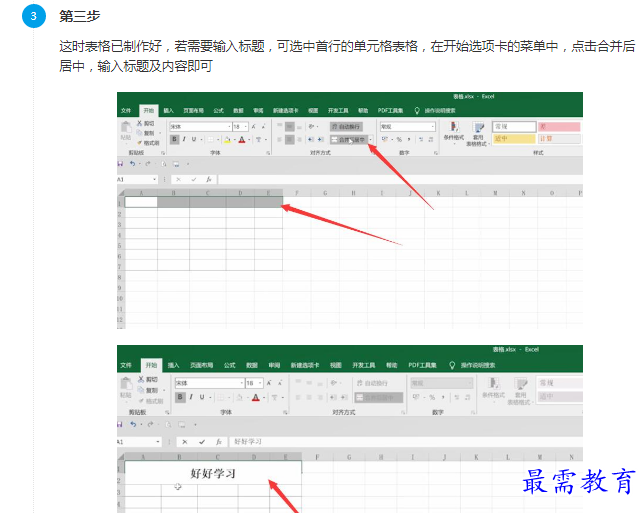Click red font color A, second screenshot

(256, 397)
